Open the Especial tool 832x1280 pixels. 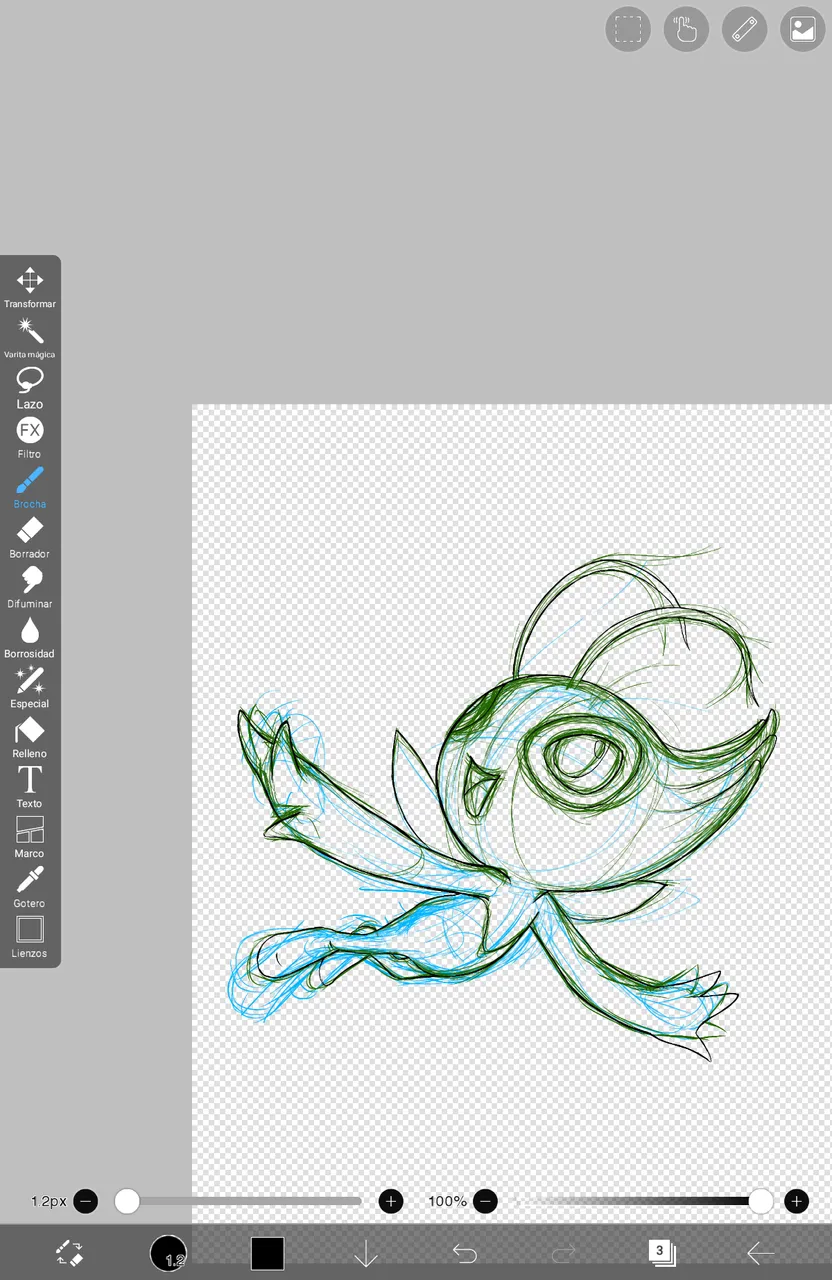pyautogui.click(x=30, y=687)
